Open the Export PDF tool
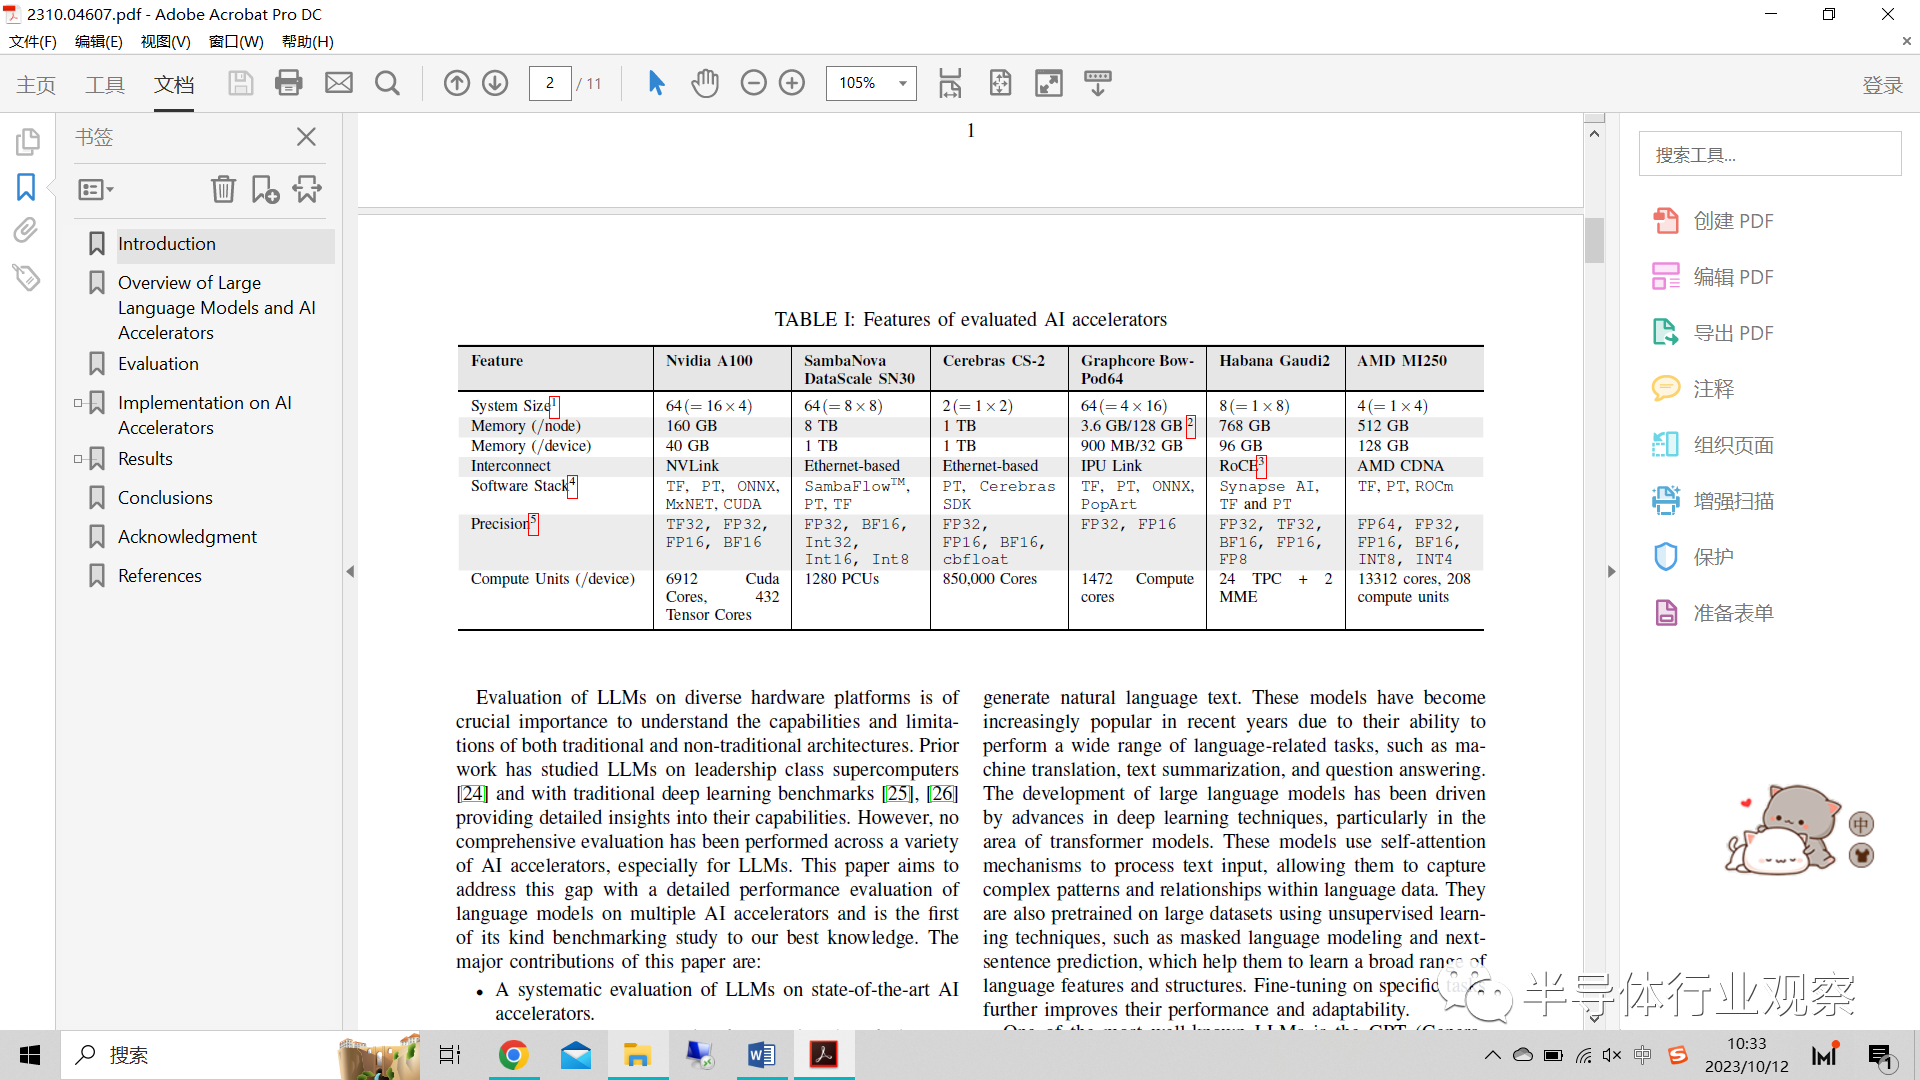The width and height of the screenshot is (1920, 1080). tap(1713, 333)
